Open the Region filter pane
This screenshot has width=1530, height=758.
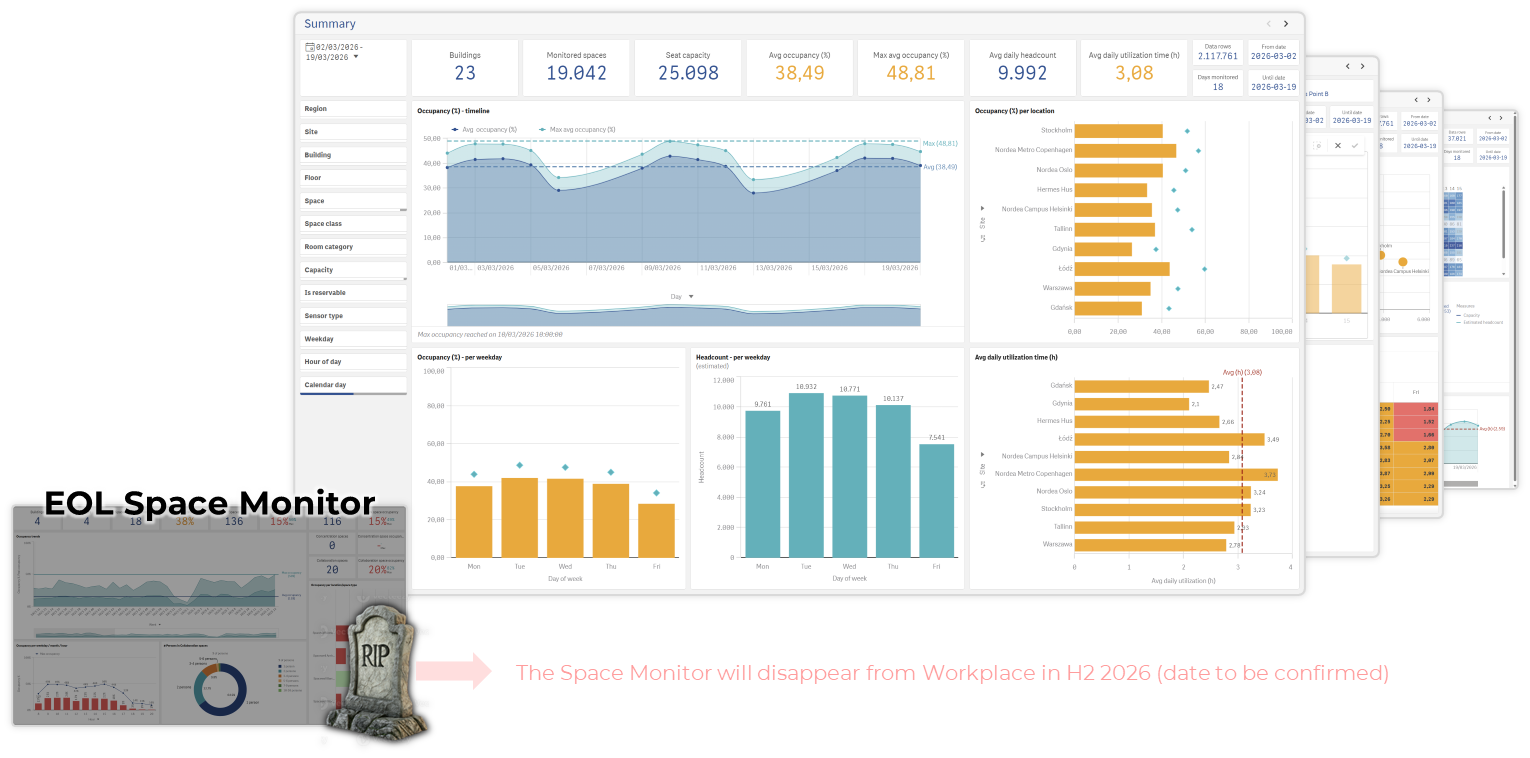click(353, 108)
